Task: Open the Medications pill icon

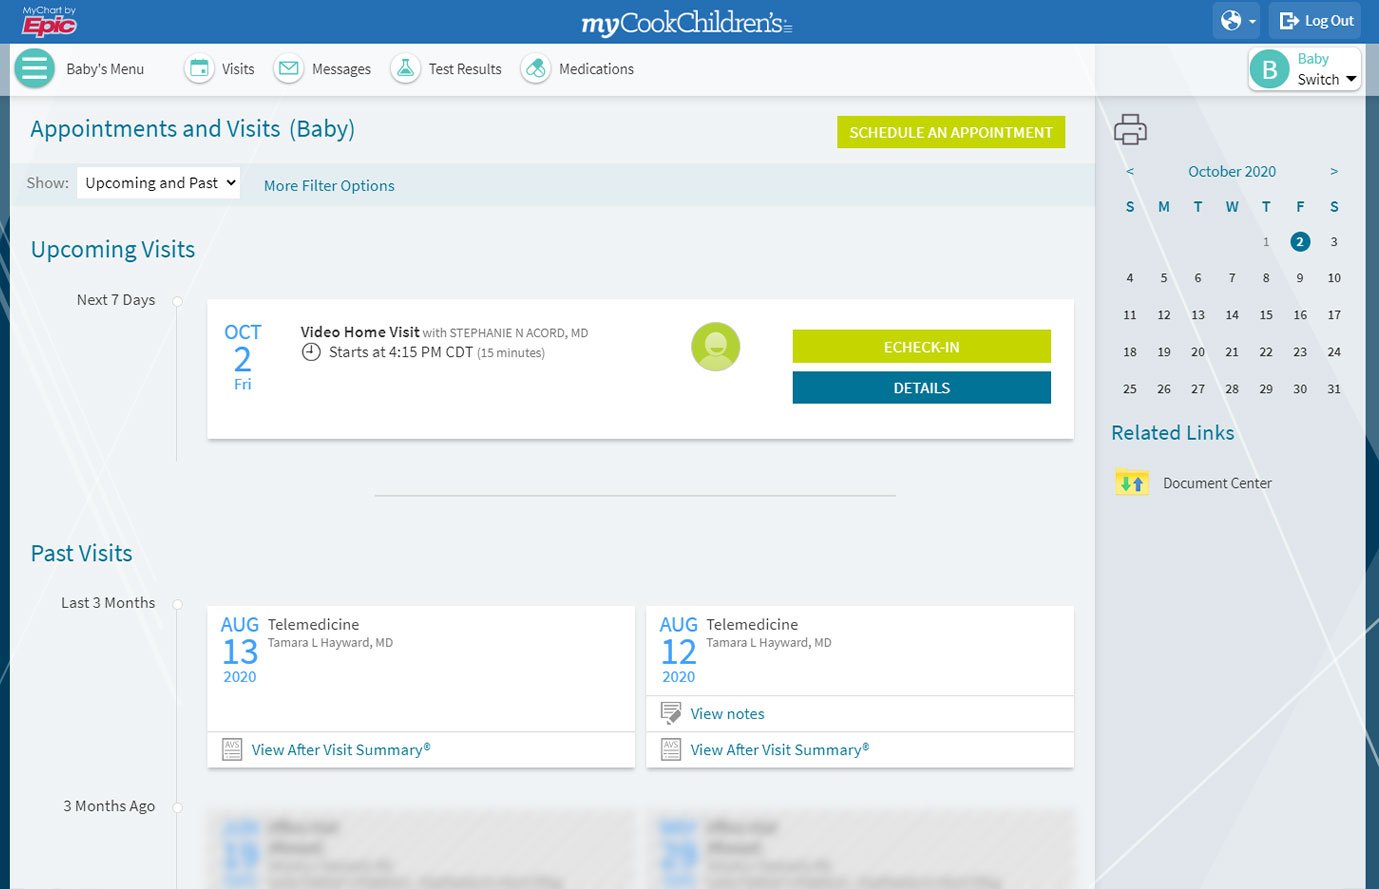Action: (x=536, y=69)
